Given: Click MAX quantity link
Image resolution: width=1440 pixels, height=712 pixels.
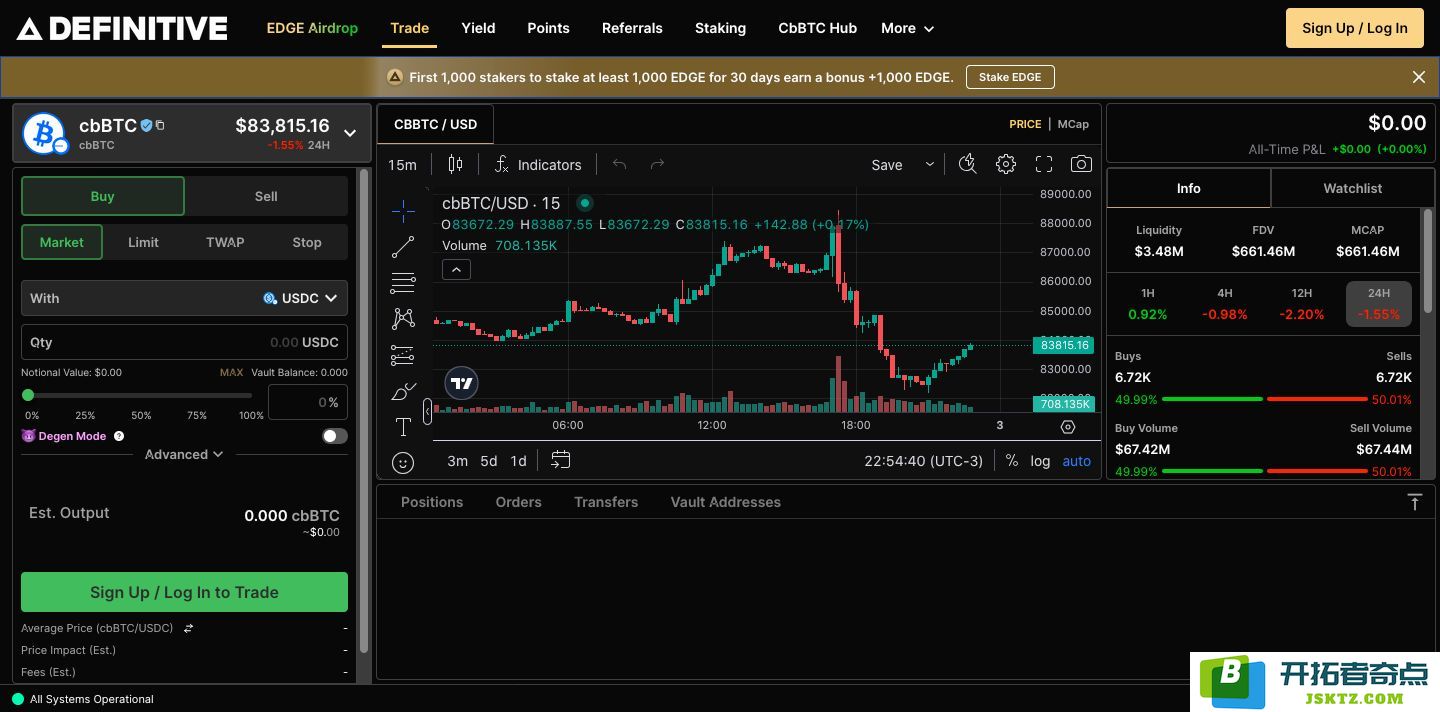Looking at the screenshot, I should (x=231, y=372).
